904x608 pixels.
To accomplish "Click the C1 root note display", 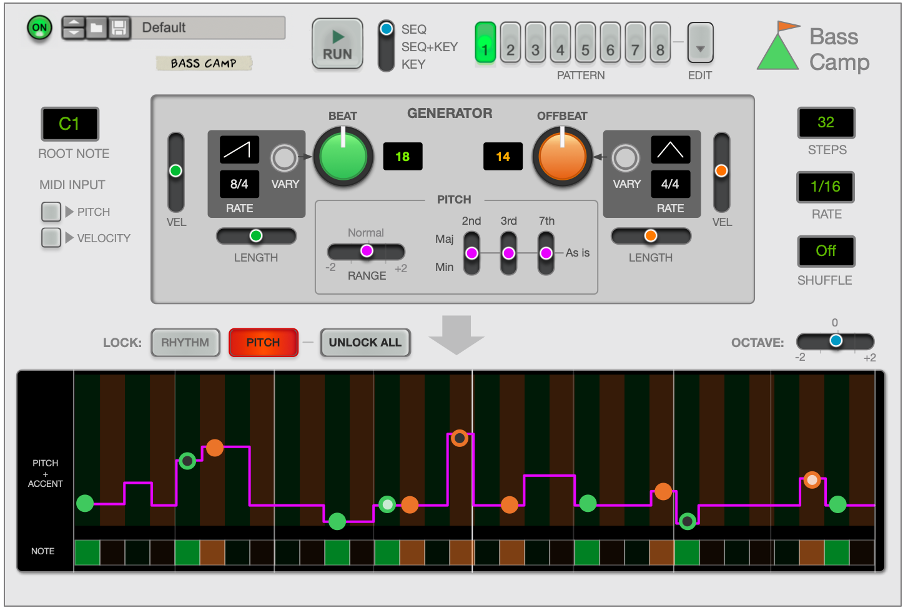I will [70, 124].
